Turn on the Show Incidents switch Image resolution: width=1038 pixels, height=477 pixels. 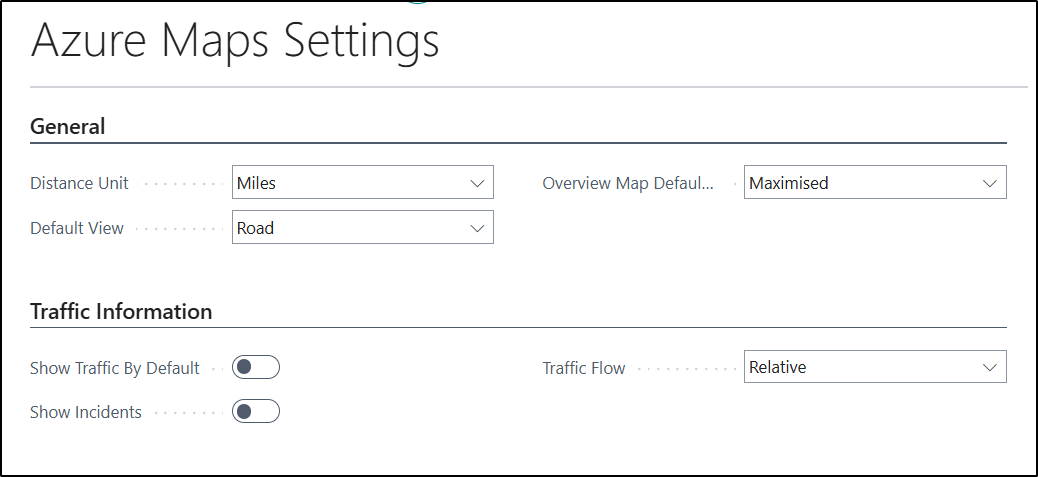[256, 412]
